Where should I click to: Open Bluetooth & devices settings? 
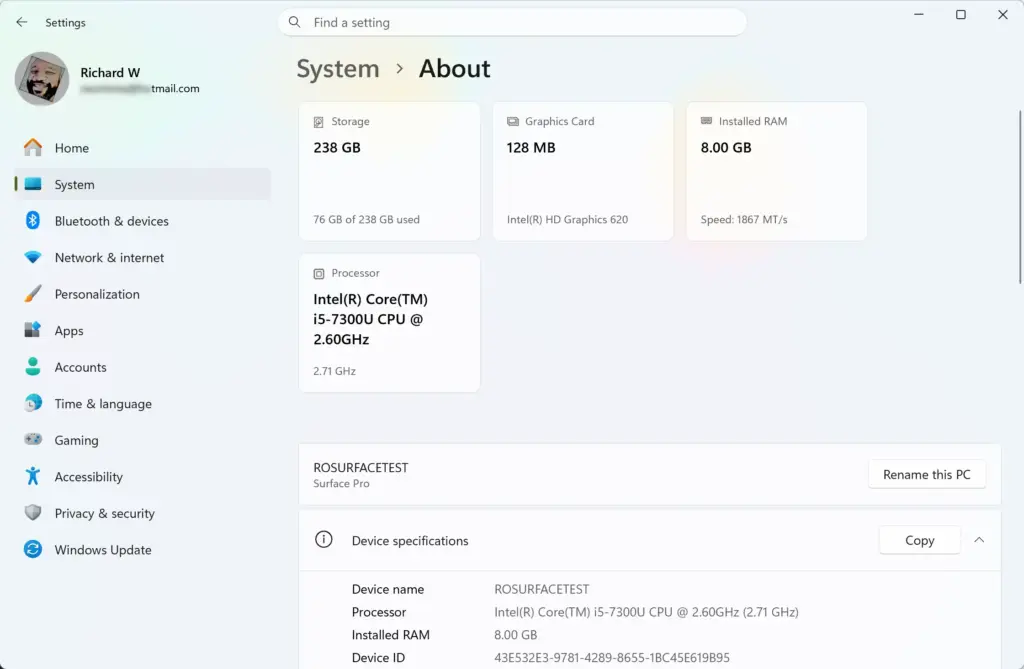[142, 221]
